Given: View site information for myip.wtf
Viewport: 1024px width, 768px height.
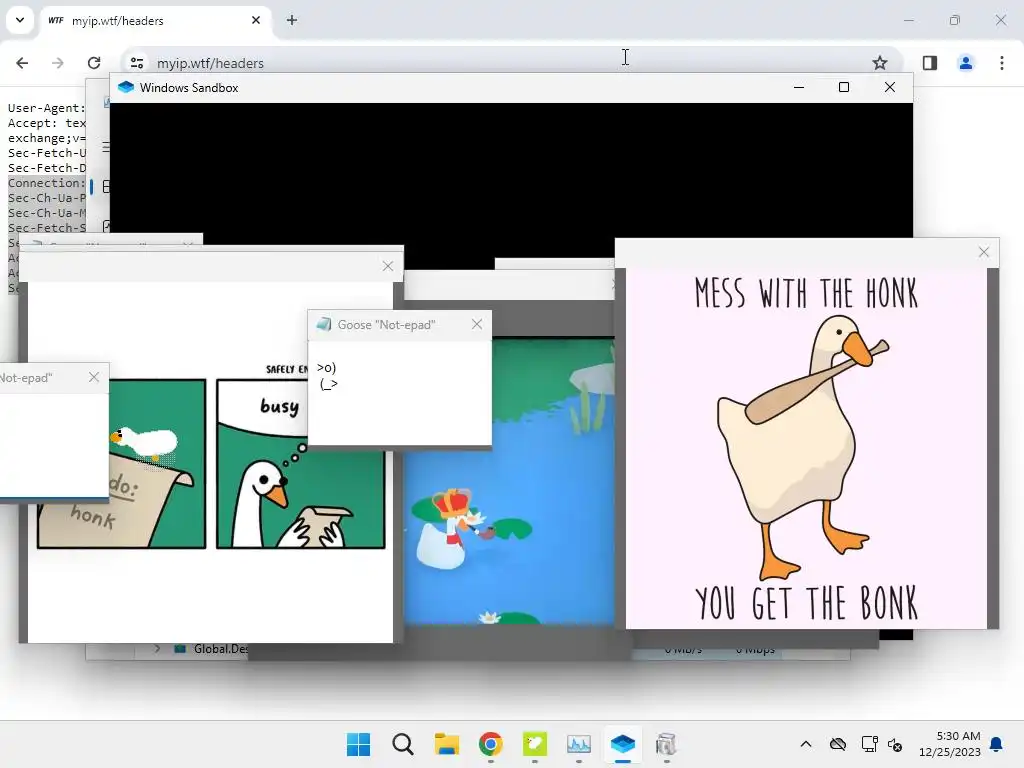Looking at the screenshot, I should point(137,63).
